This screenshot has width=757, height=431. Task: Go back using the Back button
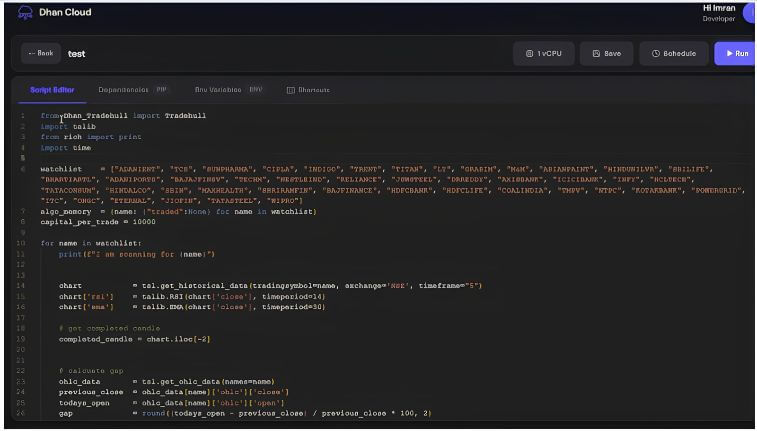pyautogui.click(x=41, y=54)
